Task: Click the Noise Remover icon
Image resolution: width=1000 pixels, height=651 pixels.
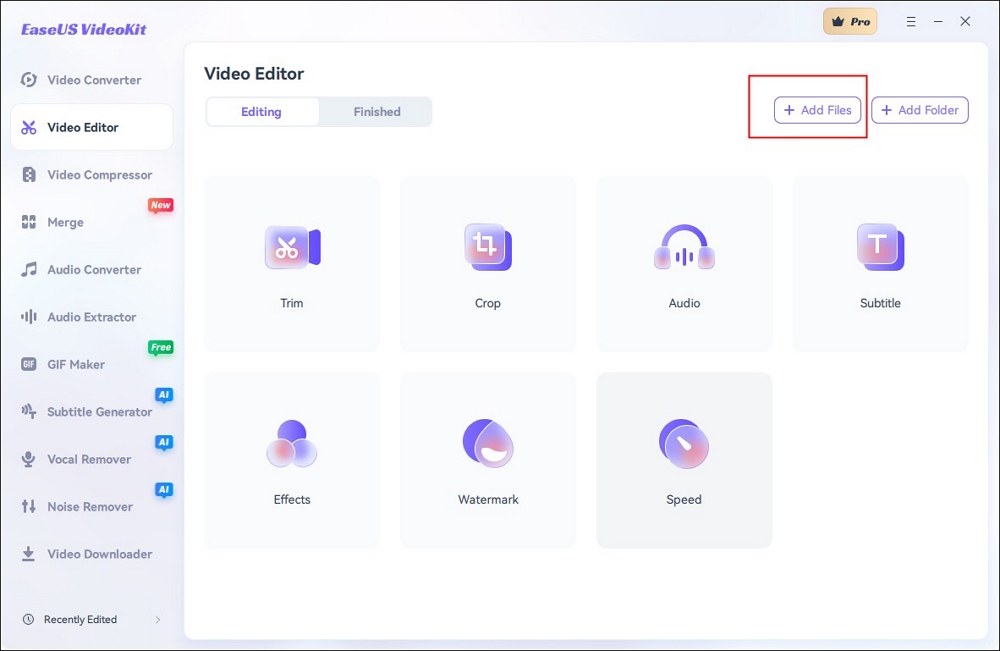Action: [29, 506]
